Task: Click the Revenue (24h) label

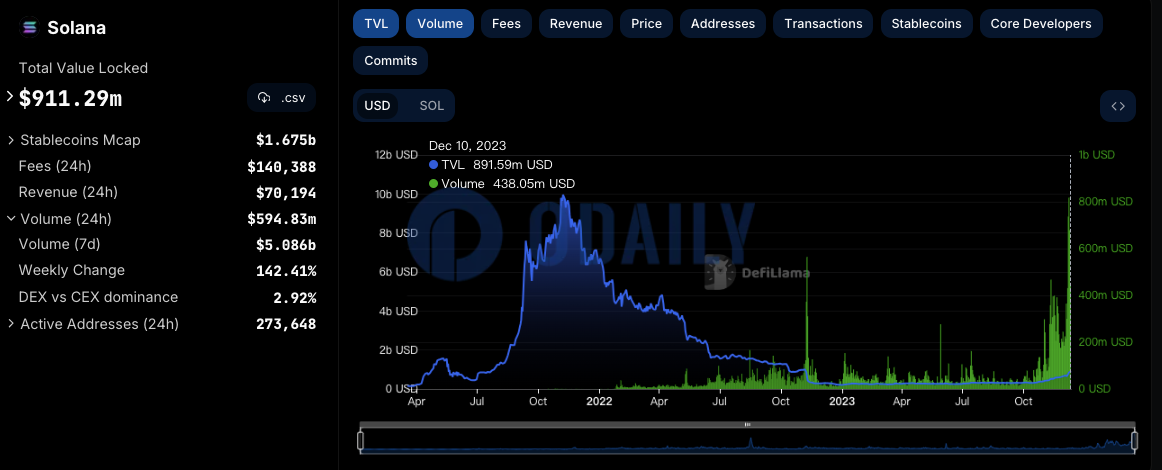Action: [68, 193]
